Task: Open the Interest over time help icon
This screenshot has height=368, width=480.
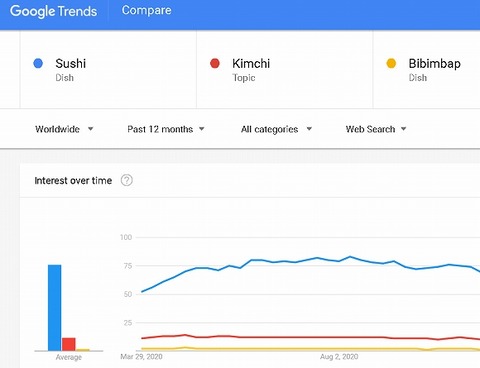Action: pos(127,180)
